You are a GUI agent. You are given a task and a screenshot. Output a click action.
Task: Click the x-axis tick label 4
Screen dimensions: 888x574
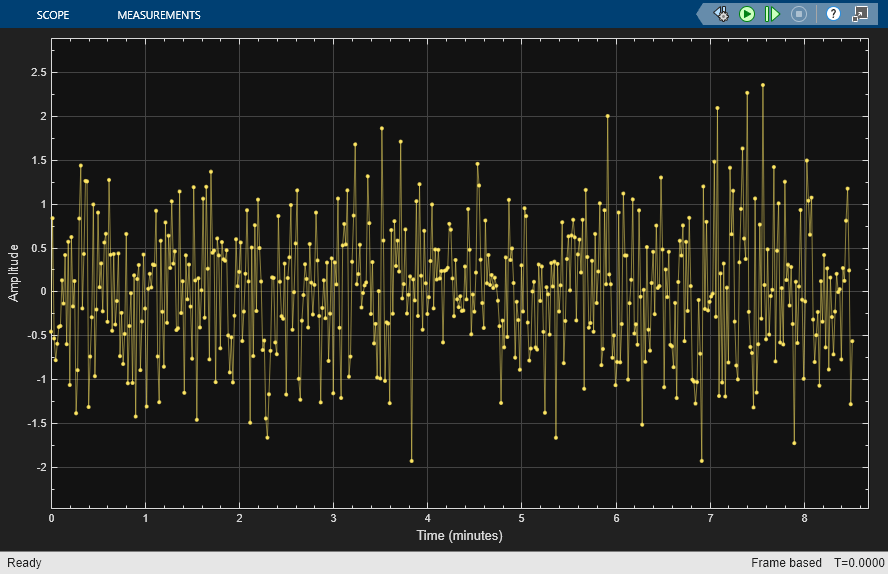(428, 518)
